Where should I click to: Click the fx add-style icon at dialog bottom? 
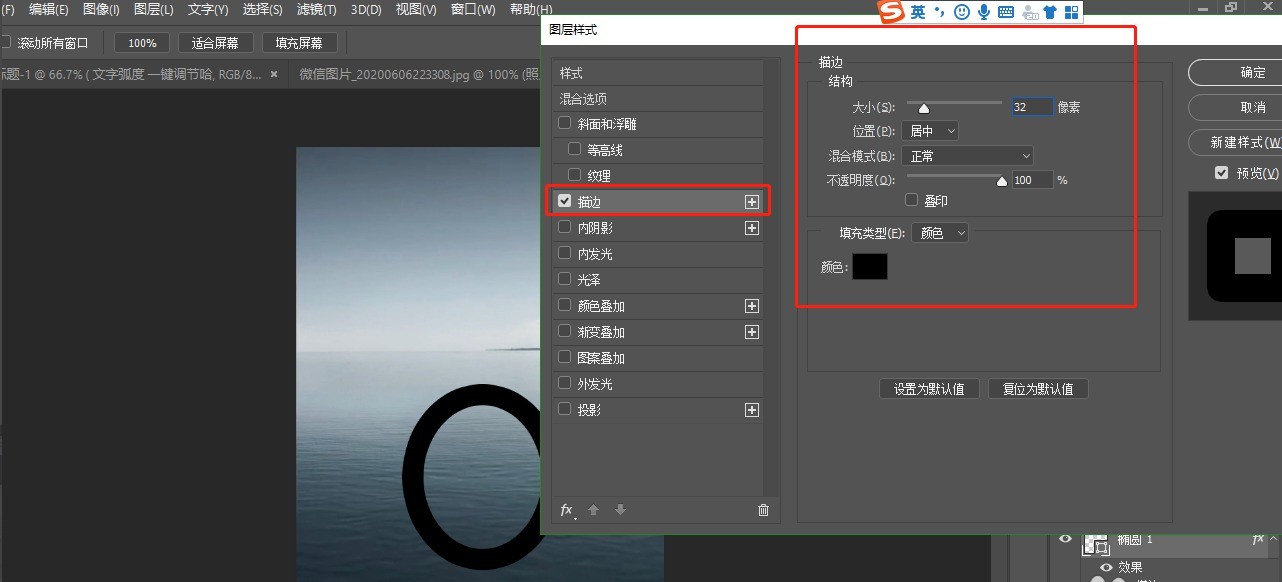[567, 510]
